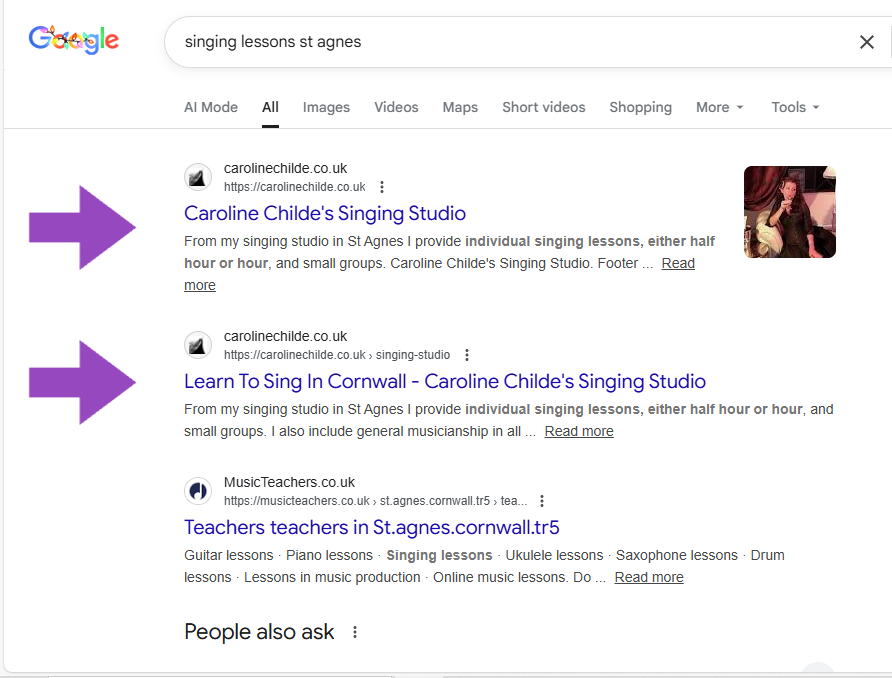Click into the search query input field
The image size is (892, 678).
pyautogui.click(x=500, y=42)
